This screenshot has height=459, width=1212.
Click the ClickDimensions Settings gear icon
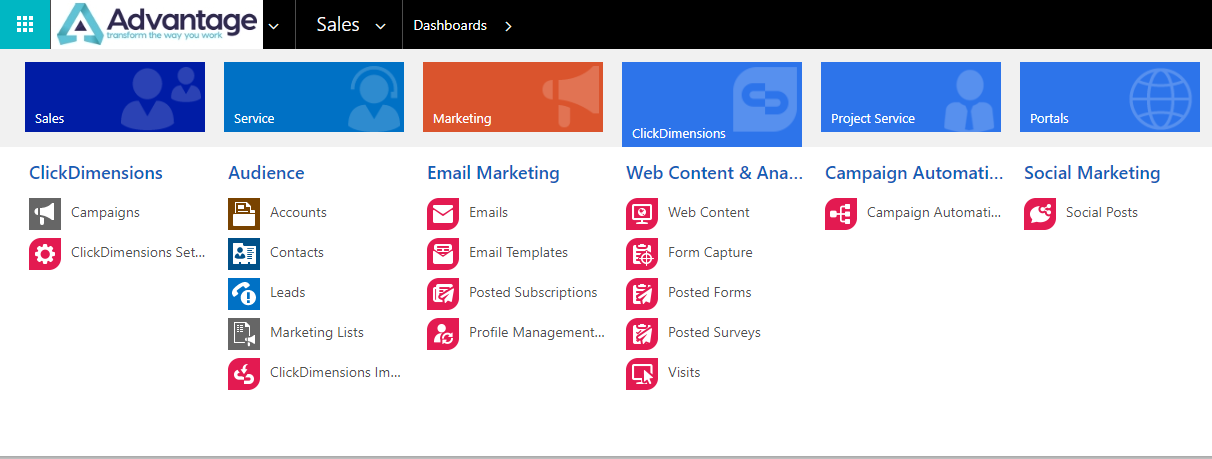click(45, 254)
